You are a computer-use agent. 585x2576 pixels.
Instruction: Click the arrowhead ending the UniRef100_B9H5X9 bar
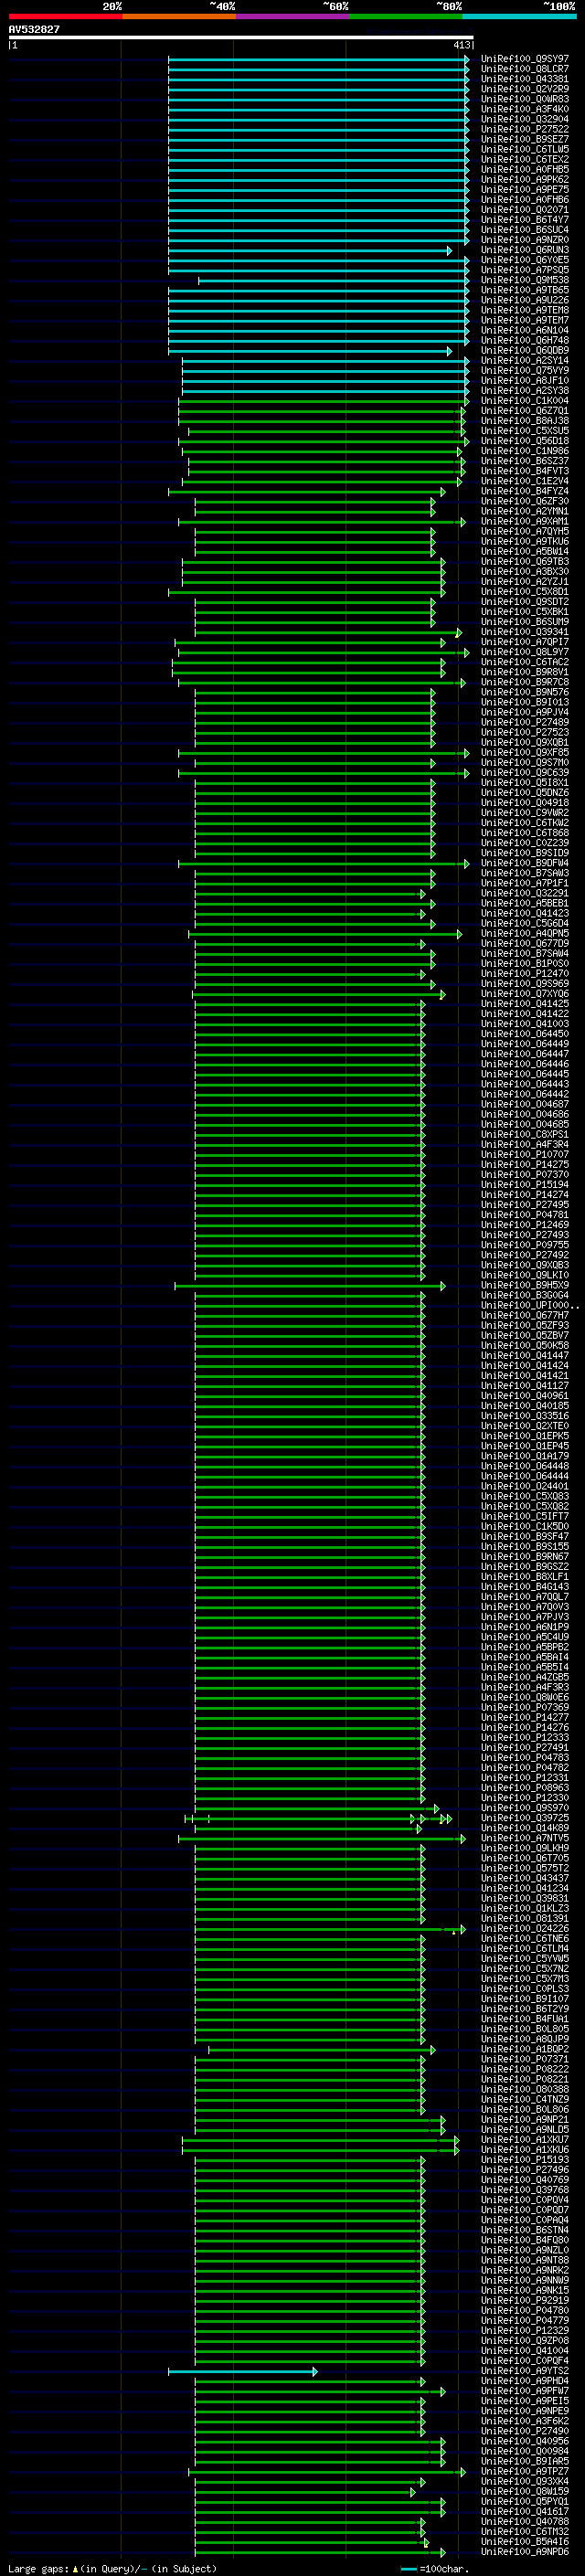443,1285
